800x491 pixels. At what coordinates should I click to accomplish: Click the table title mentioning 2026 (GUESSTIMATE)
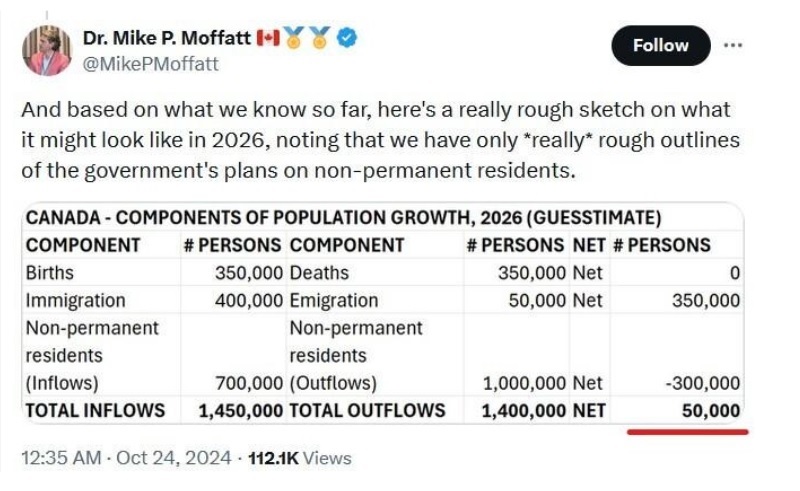tap(343, 218)
